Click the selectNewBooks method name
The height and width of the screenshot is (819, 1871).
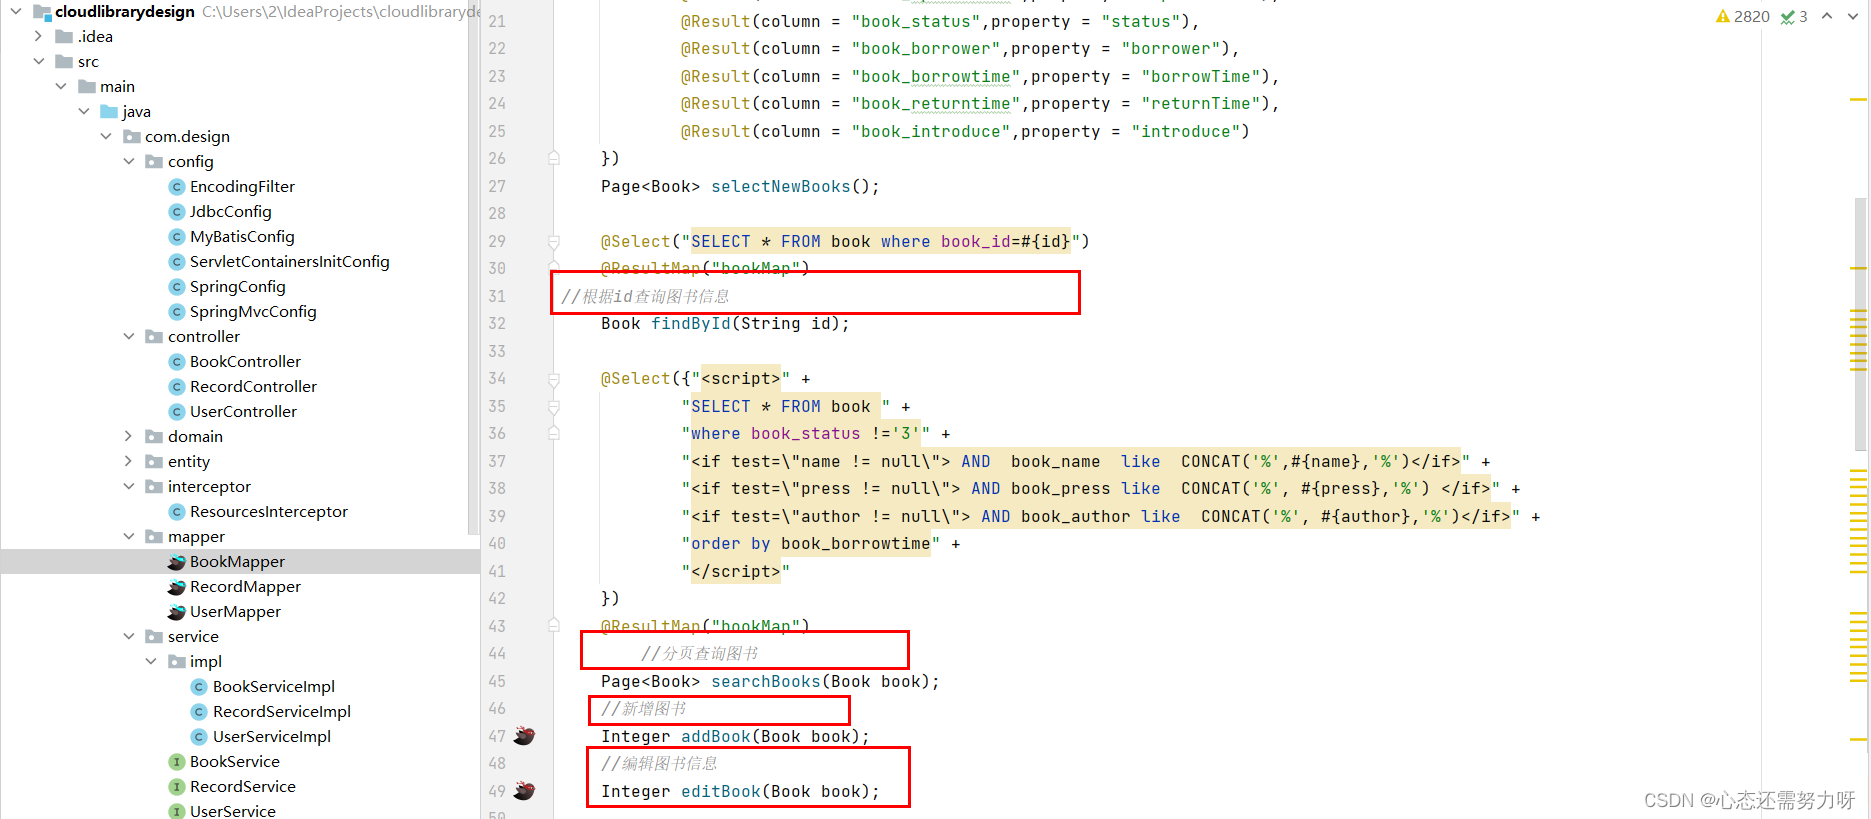(x=781, y=186)
